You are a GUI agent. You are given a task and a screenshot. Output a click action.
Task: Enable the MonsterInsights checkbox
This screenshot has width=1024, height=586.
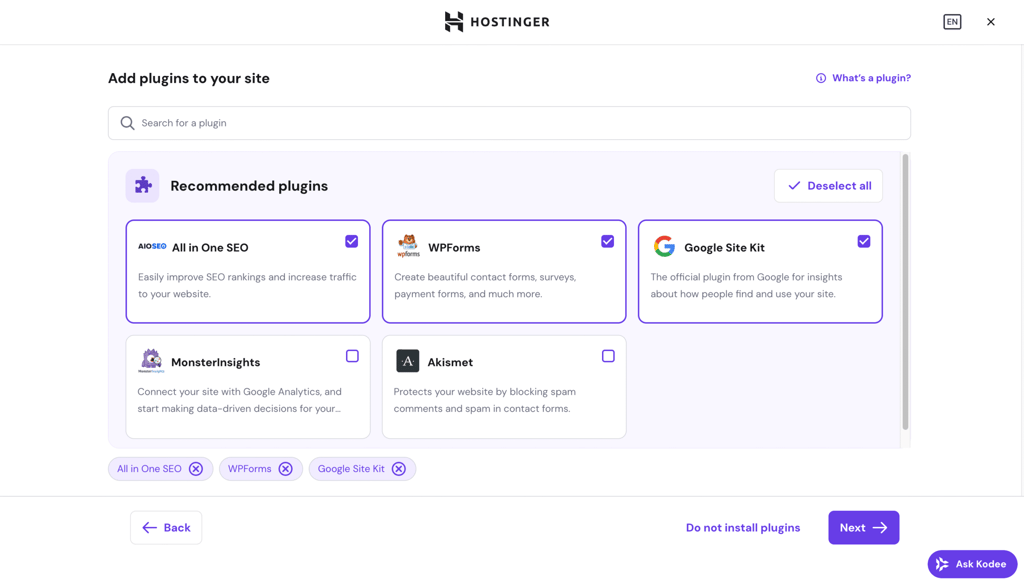pos(352,355)
